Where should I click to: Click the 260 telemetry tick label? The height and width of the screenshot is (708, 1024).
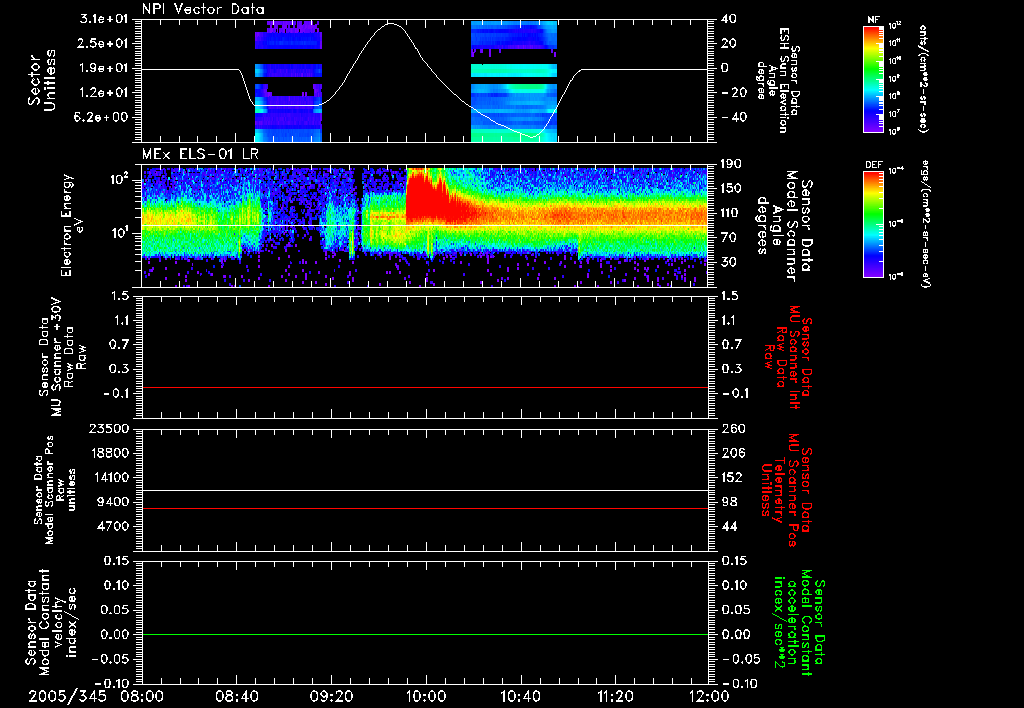[731, 428]
